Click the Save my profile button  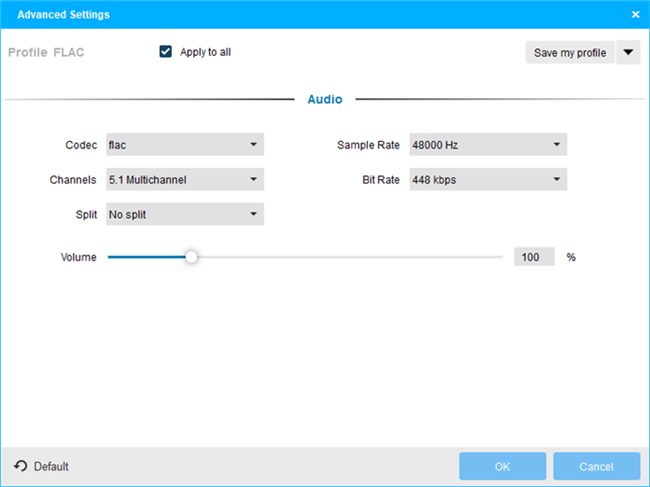coord(570,53)
